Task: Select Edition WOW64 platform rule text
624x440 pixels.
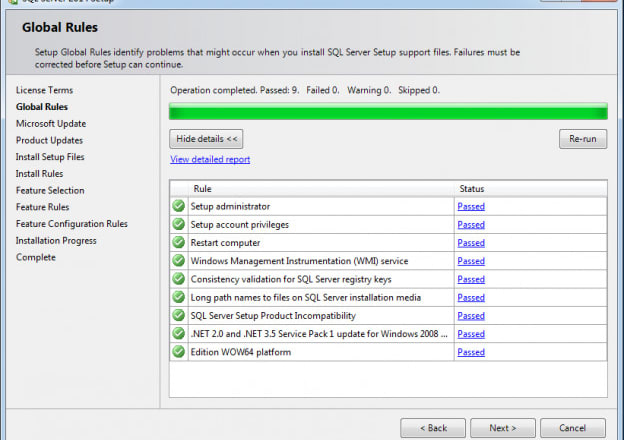Action: 241,352
